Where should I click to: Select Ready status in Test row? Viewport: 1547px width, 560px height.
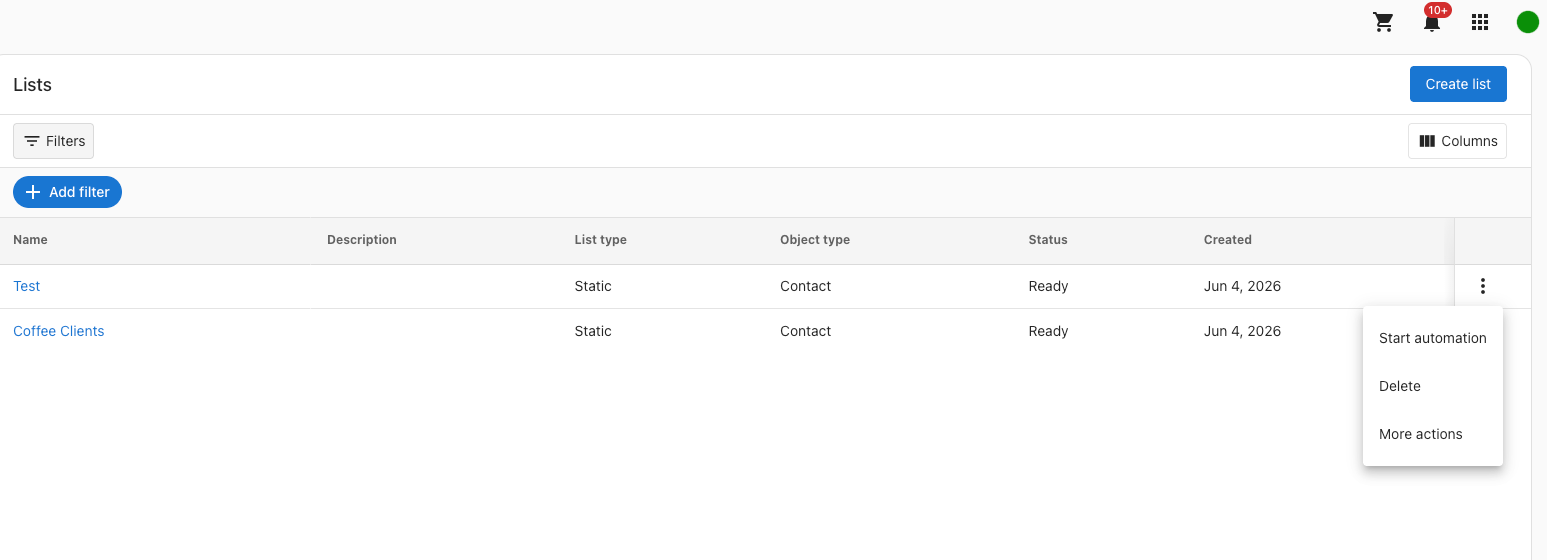pos(1048,286)
